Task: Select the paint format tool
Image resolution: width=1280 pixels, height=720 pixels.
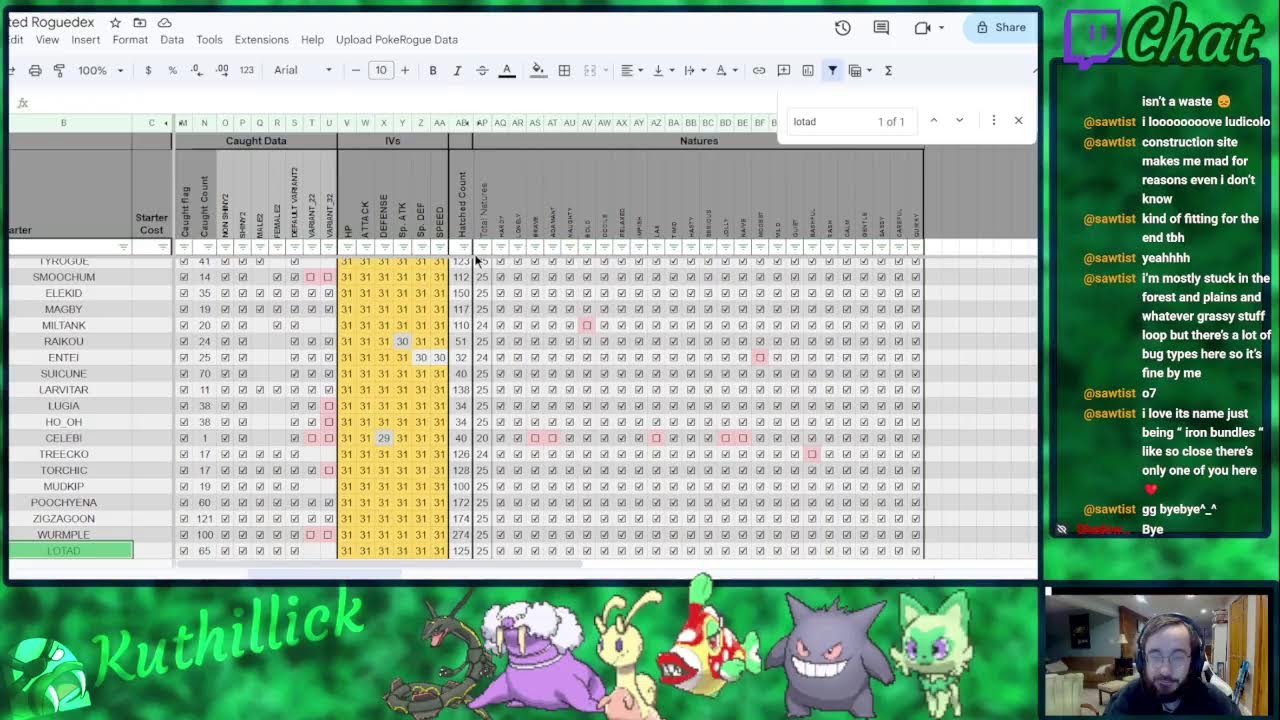Action: coord(59,70)
